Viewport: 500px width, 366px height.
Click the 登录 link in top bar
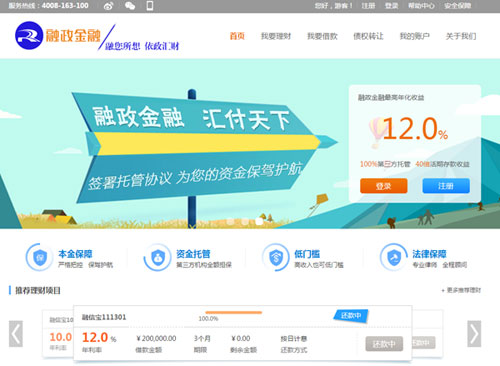(x=392, y=6)
